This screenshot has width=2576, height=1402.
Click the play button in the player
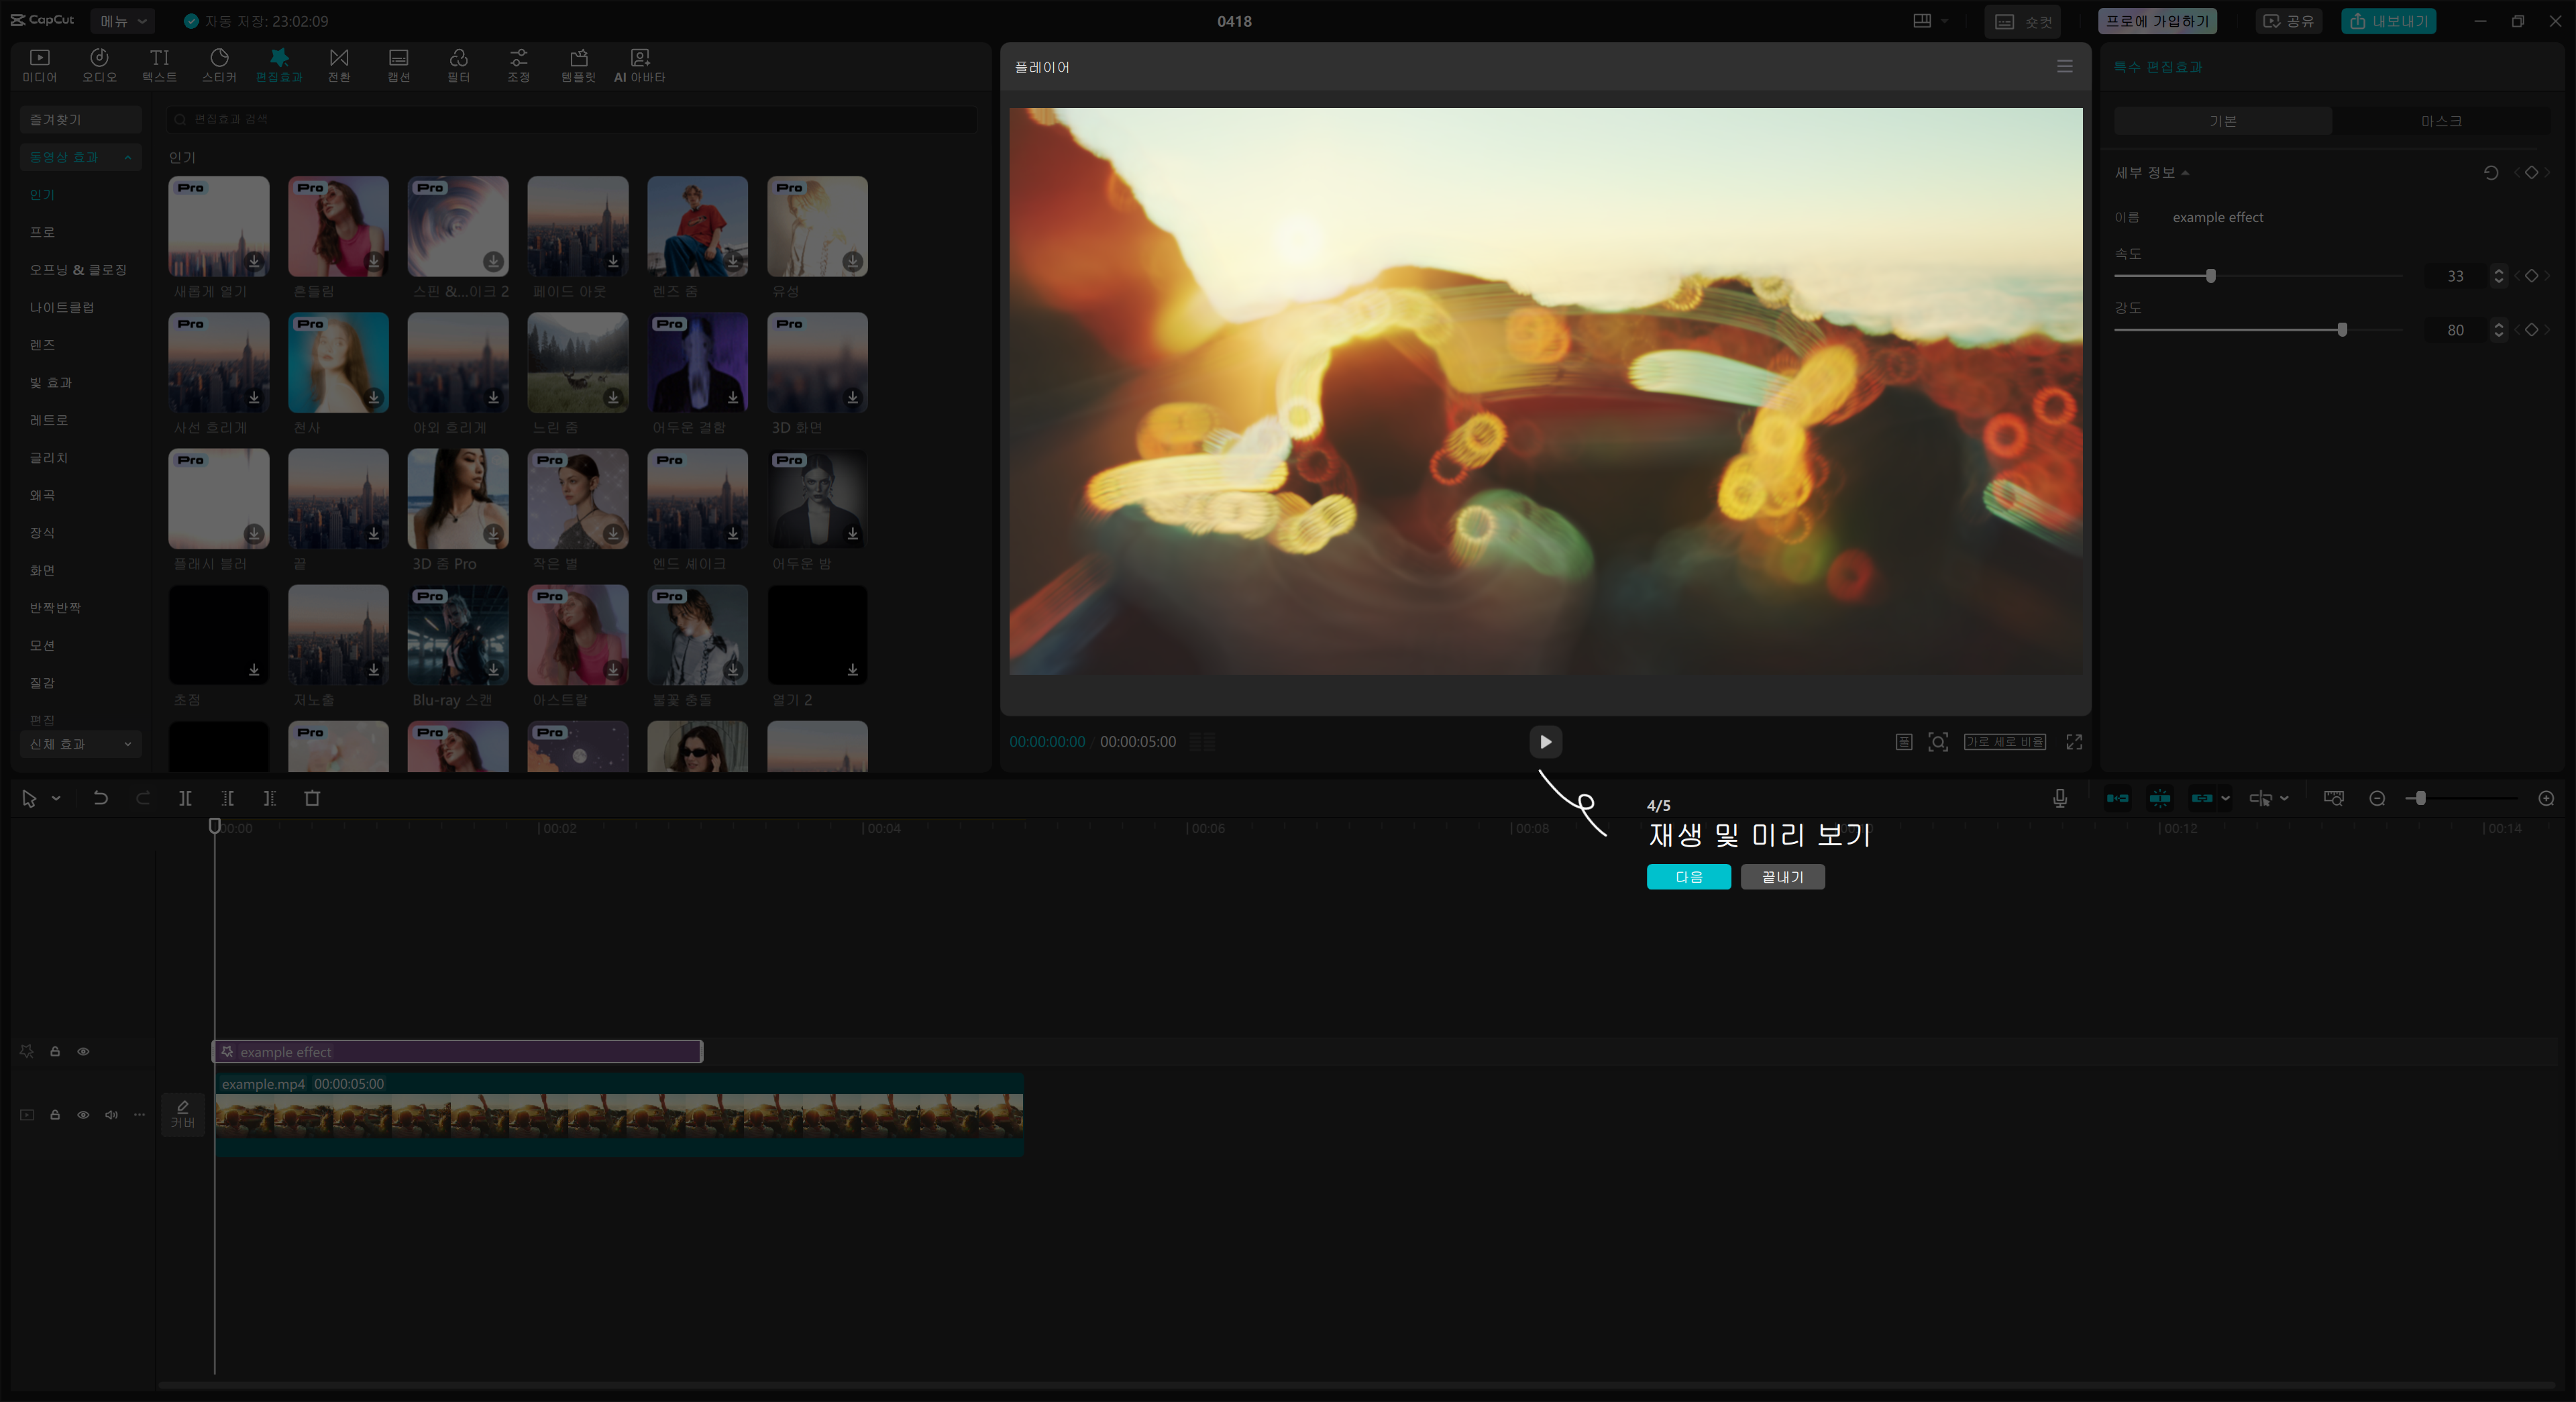[1545, 742]
